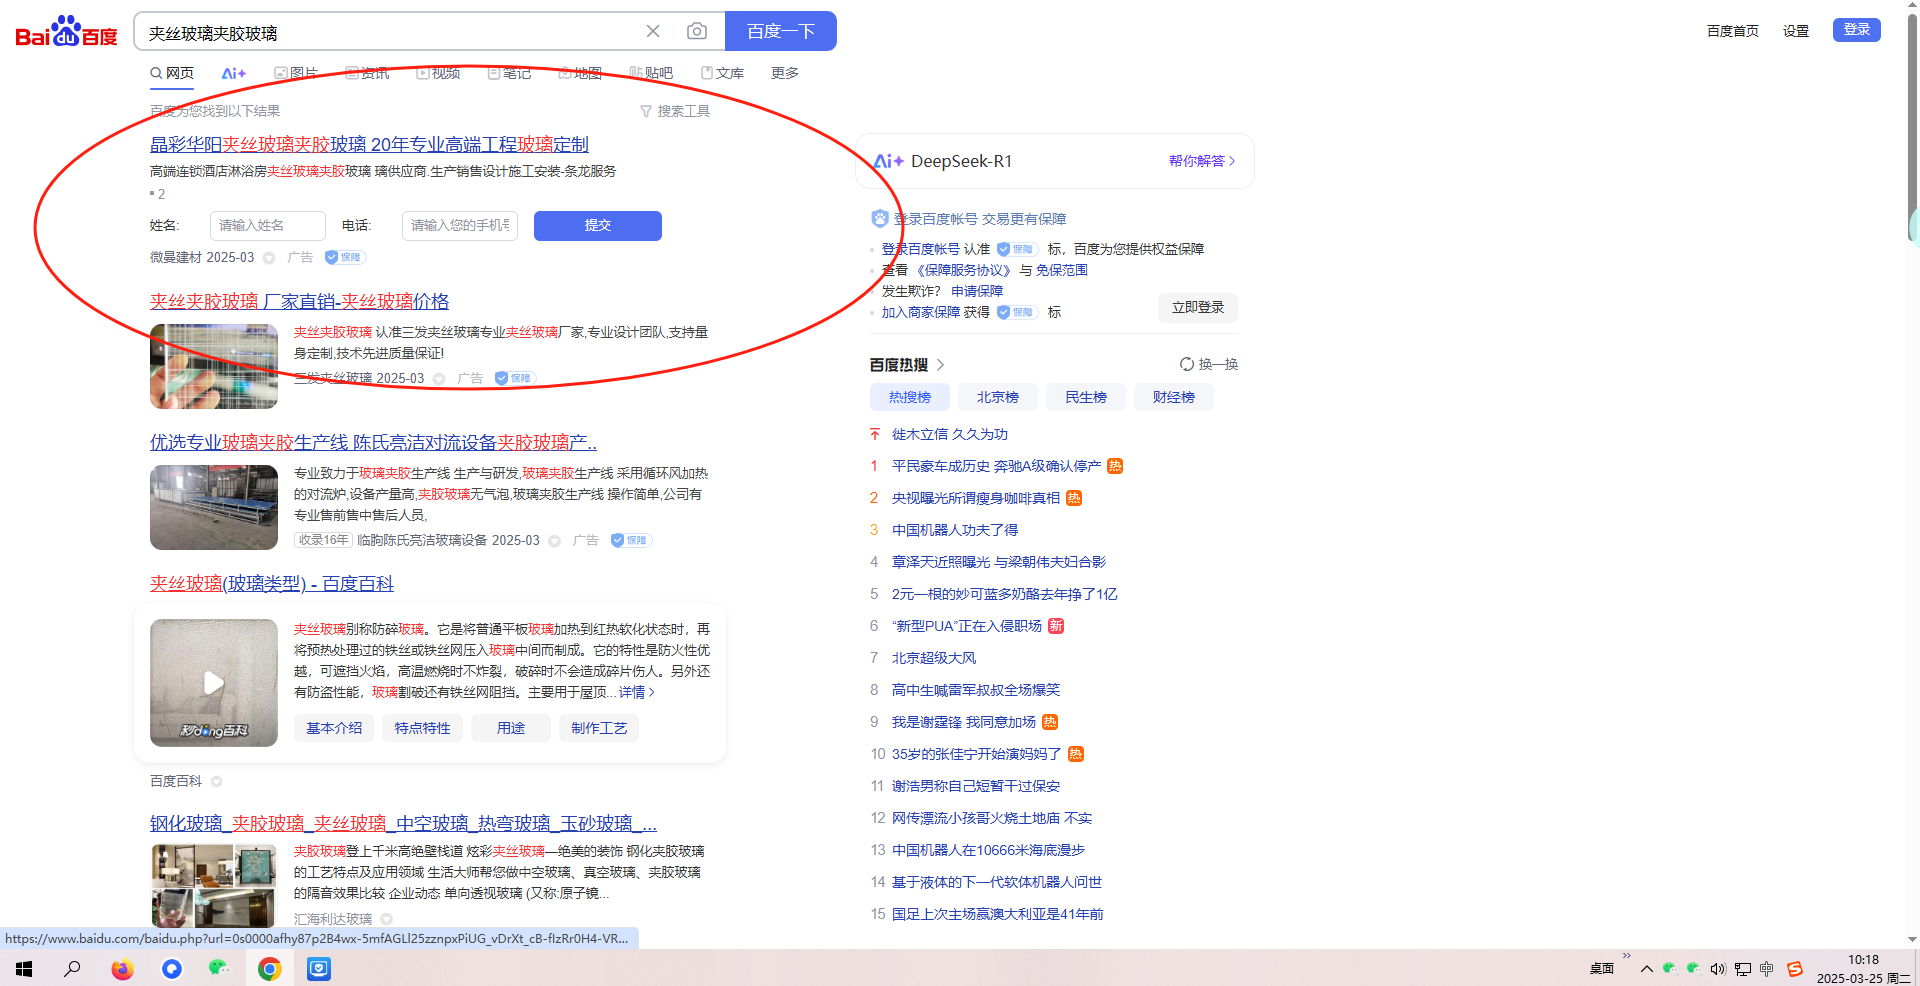Screen dimensions: 1920x986
Task: Focus the 电话 phone number input field
Action: coord(460,226)
